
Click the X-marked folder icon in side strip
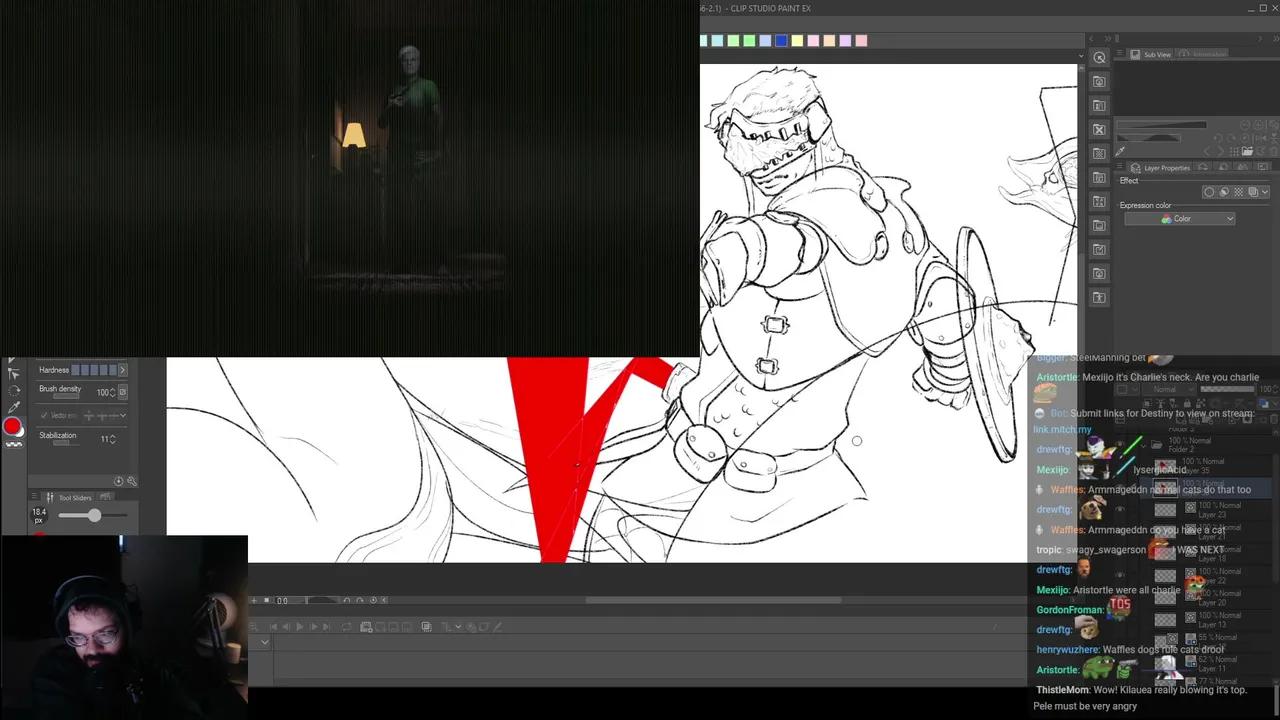pos(1099,129)
